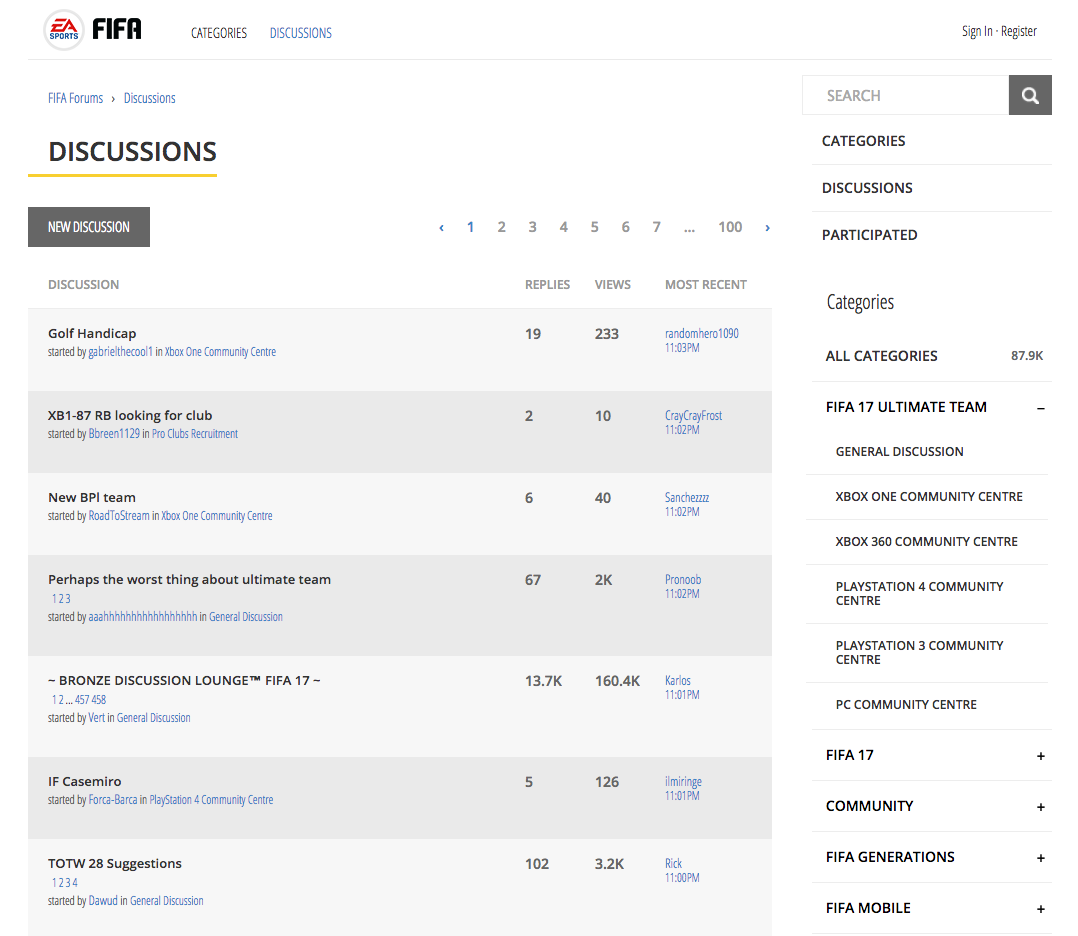Expand the Community category

click(1041, 807)
